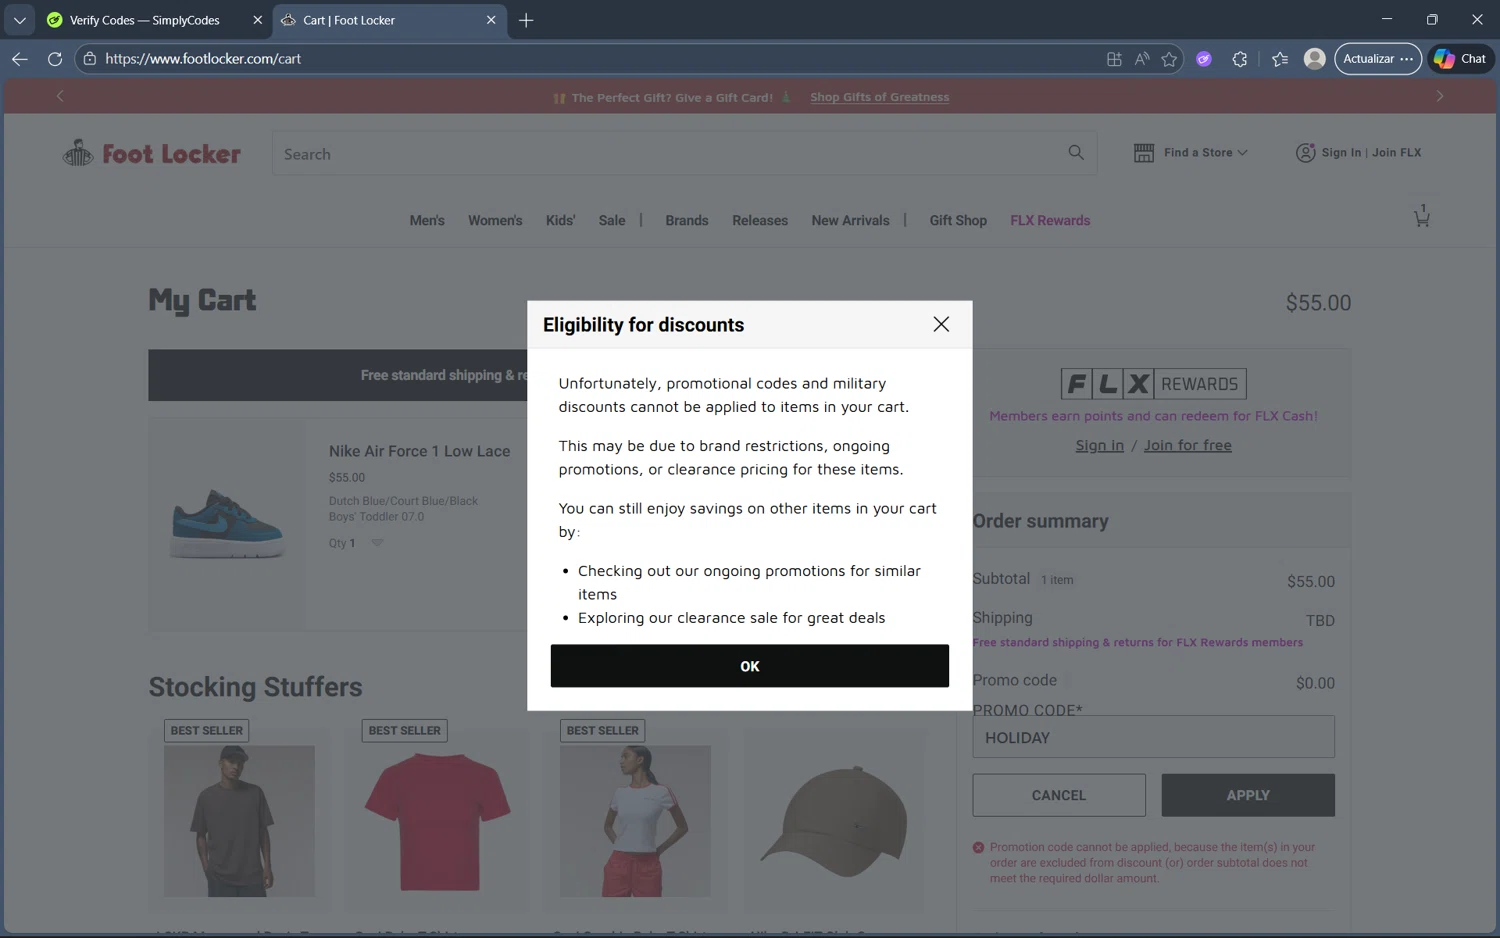Open the Sale menu
Viewport: 1500px width, 938px height.
(x=612, y=221)
